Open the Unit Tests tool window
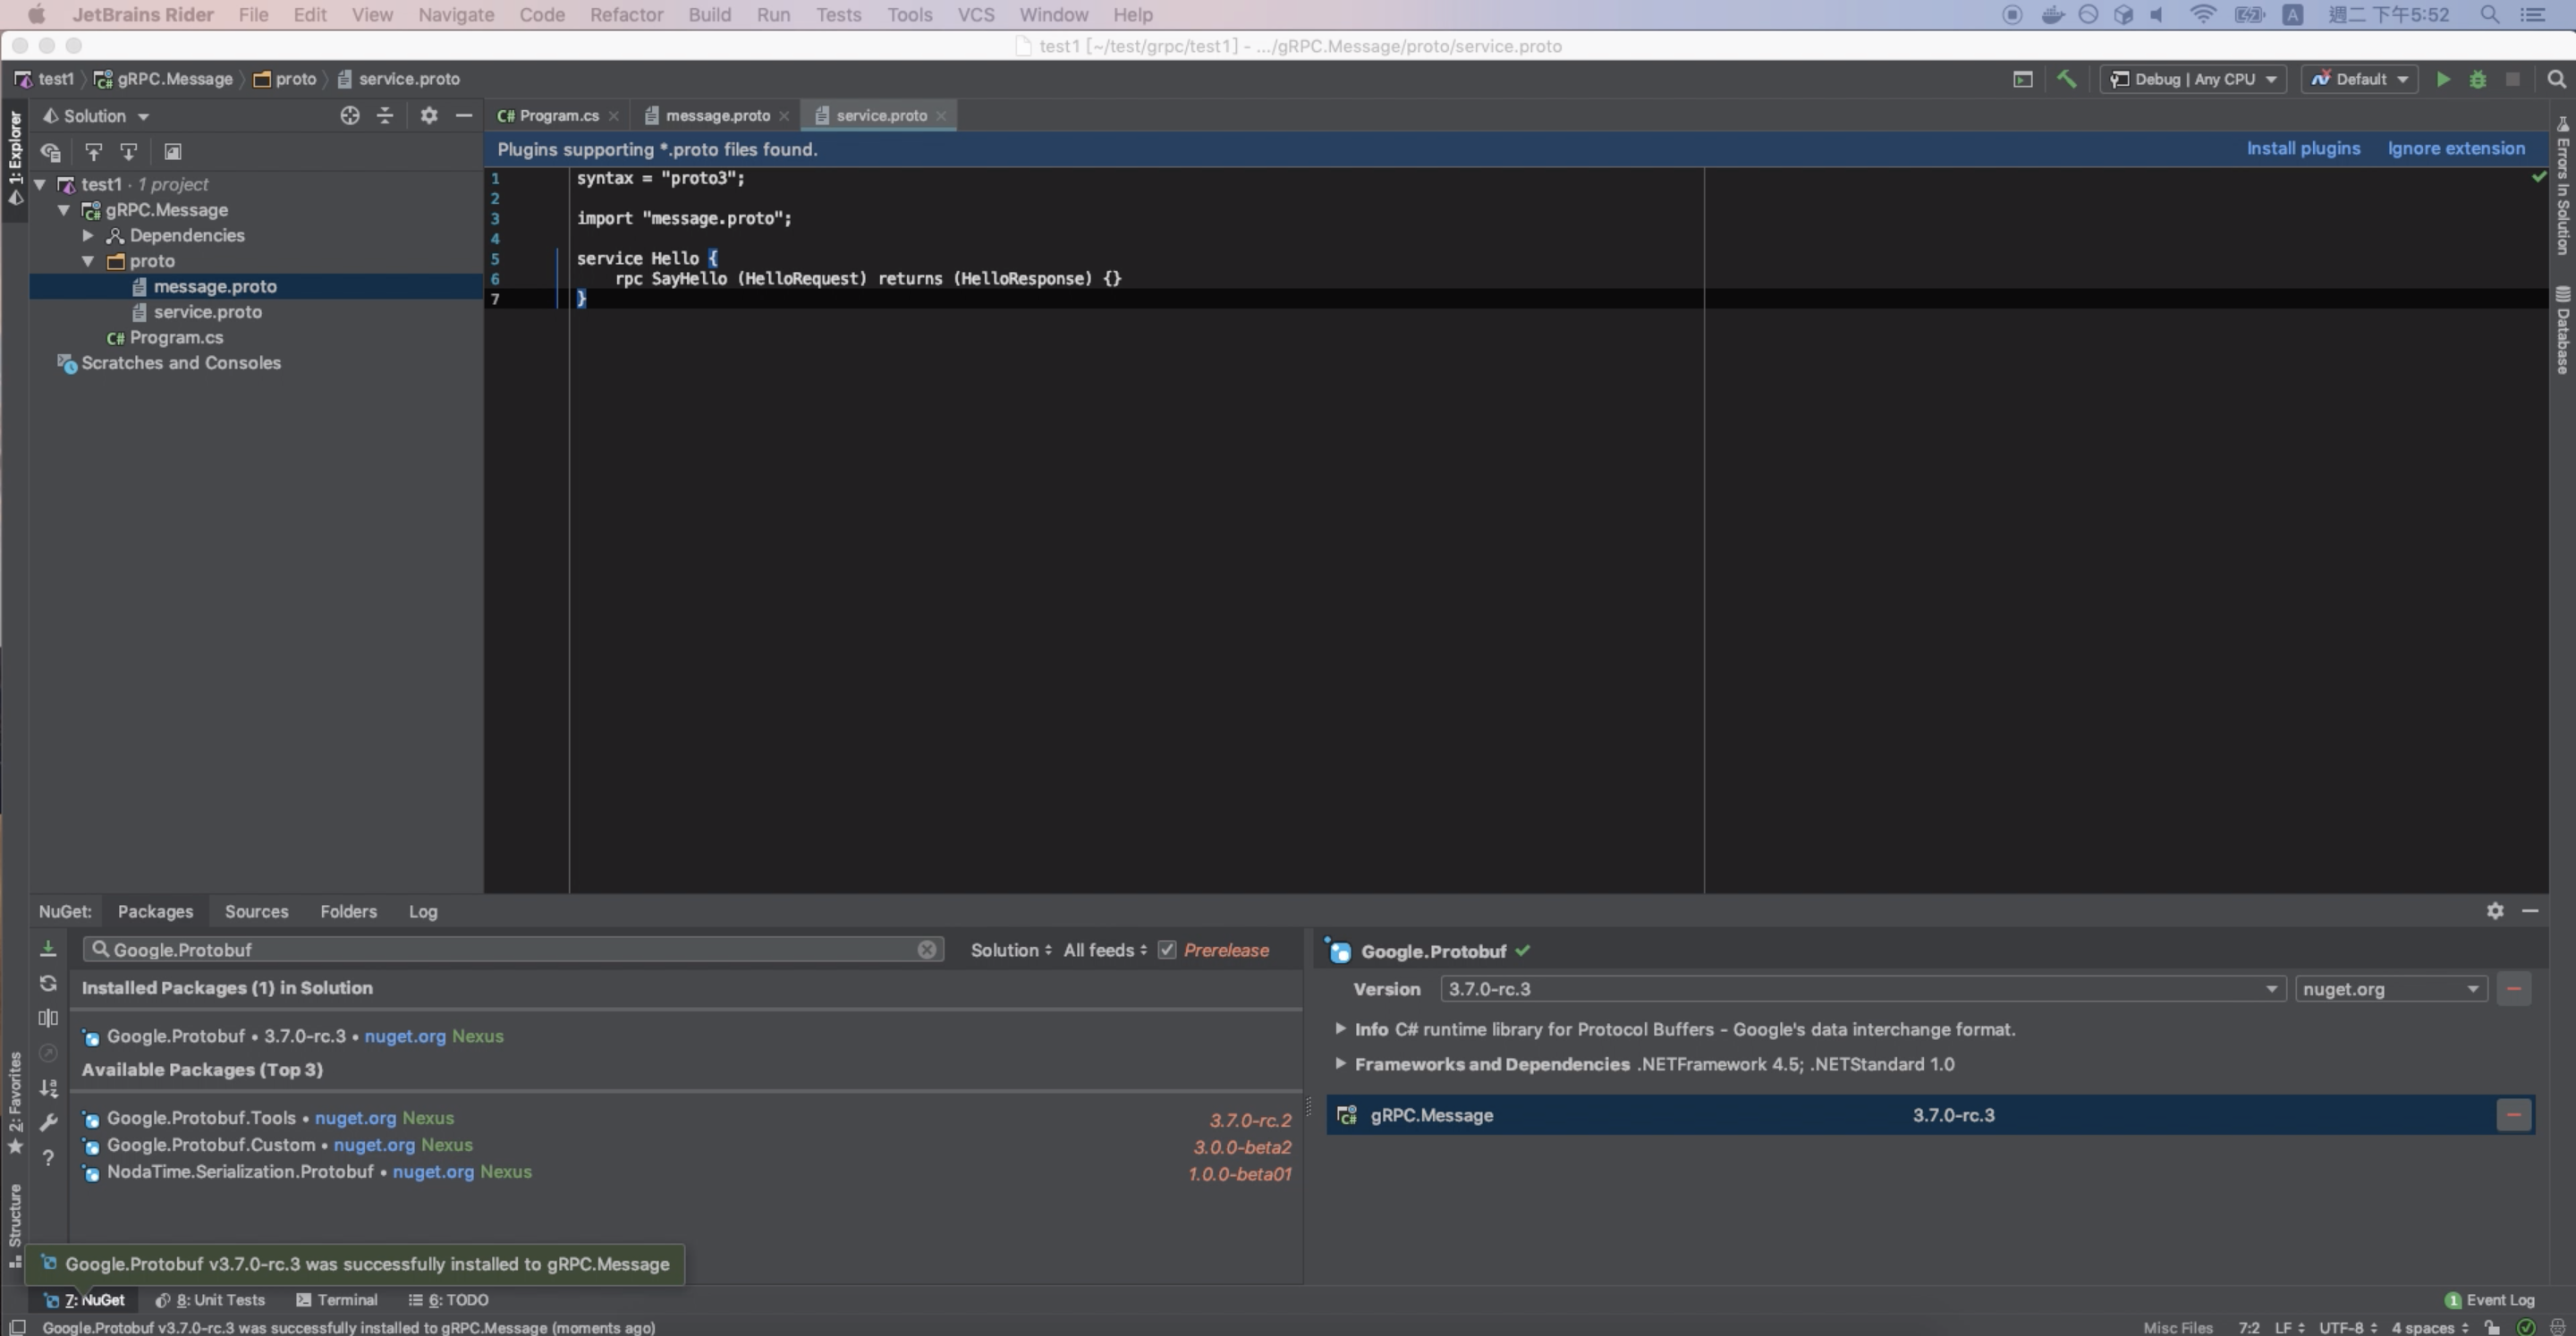2576x1336 pixels. pos(210,1300)
